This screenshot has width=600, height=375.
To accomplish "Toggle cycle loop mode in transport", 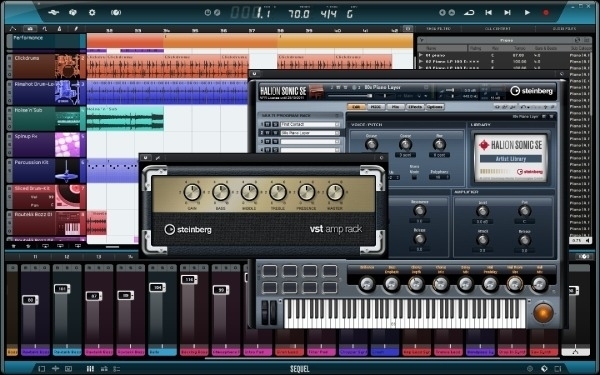I will 469,13.
